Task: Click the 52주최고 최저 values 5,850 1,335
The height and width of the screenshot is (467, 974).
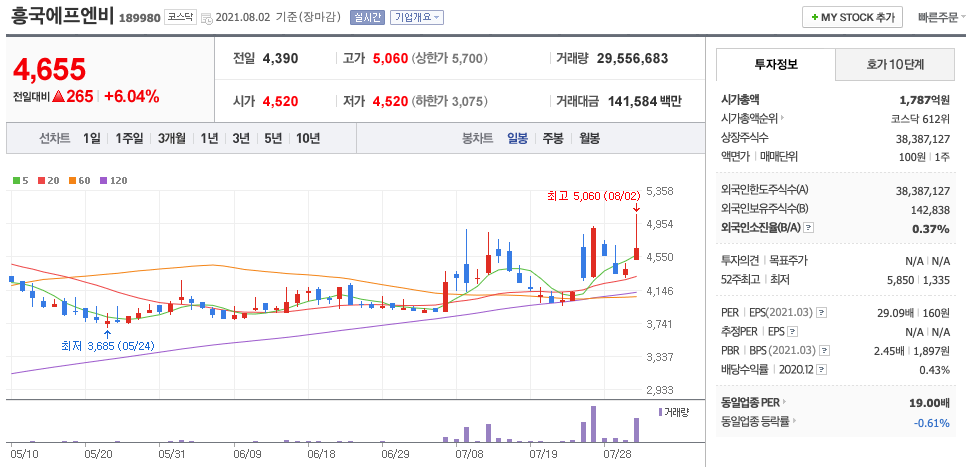Action: point(919,280)
